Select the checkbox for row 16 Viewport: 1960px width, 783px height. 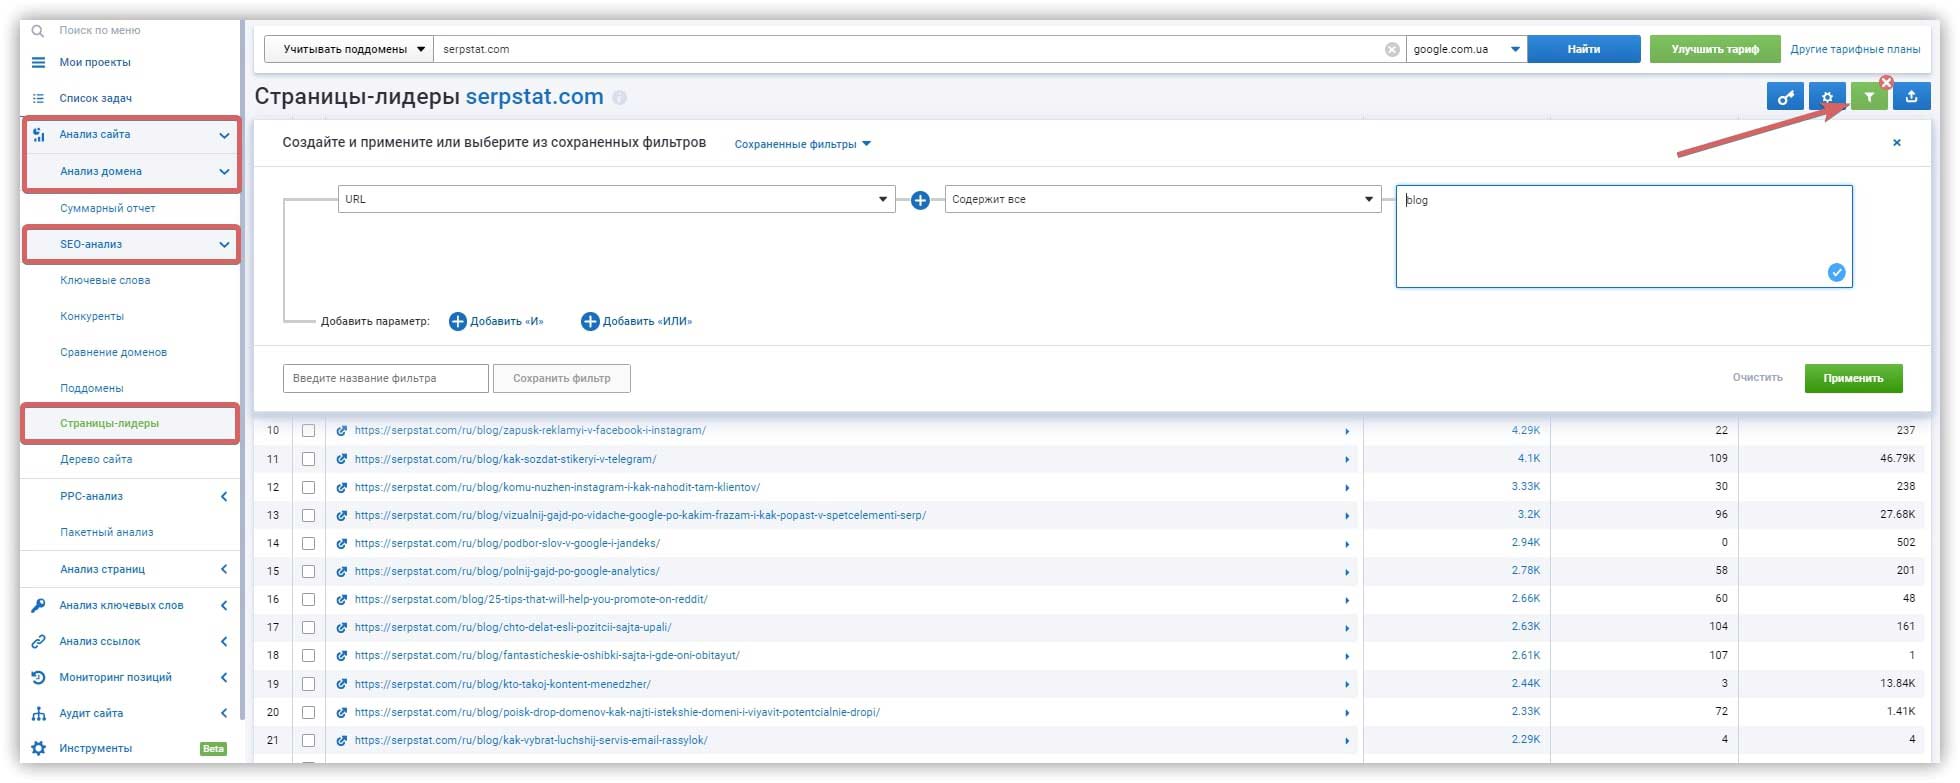pos(308,600)
